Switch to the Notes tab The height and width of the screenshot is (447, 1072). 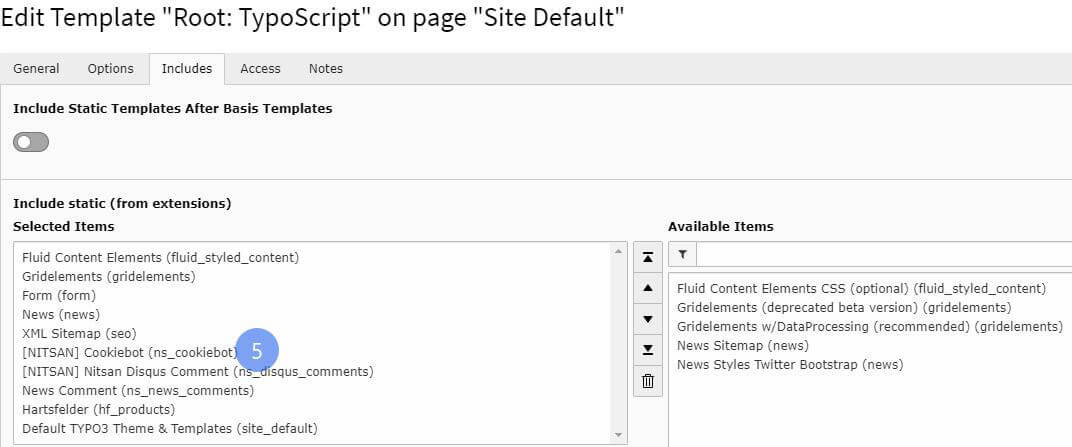326,68
